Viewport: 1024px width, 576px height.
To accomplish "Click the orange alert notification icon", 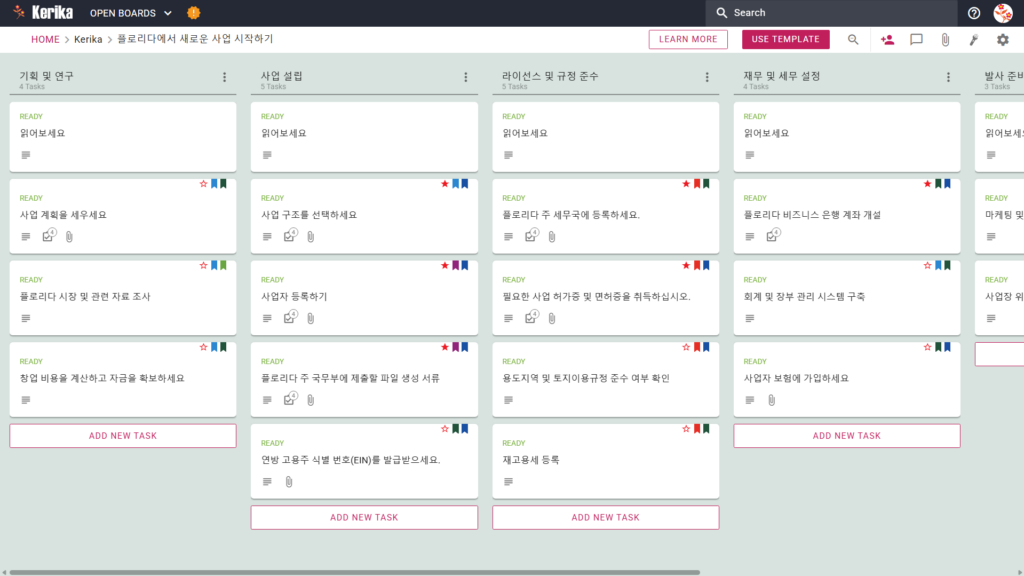I will (x=193, y=12).
